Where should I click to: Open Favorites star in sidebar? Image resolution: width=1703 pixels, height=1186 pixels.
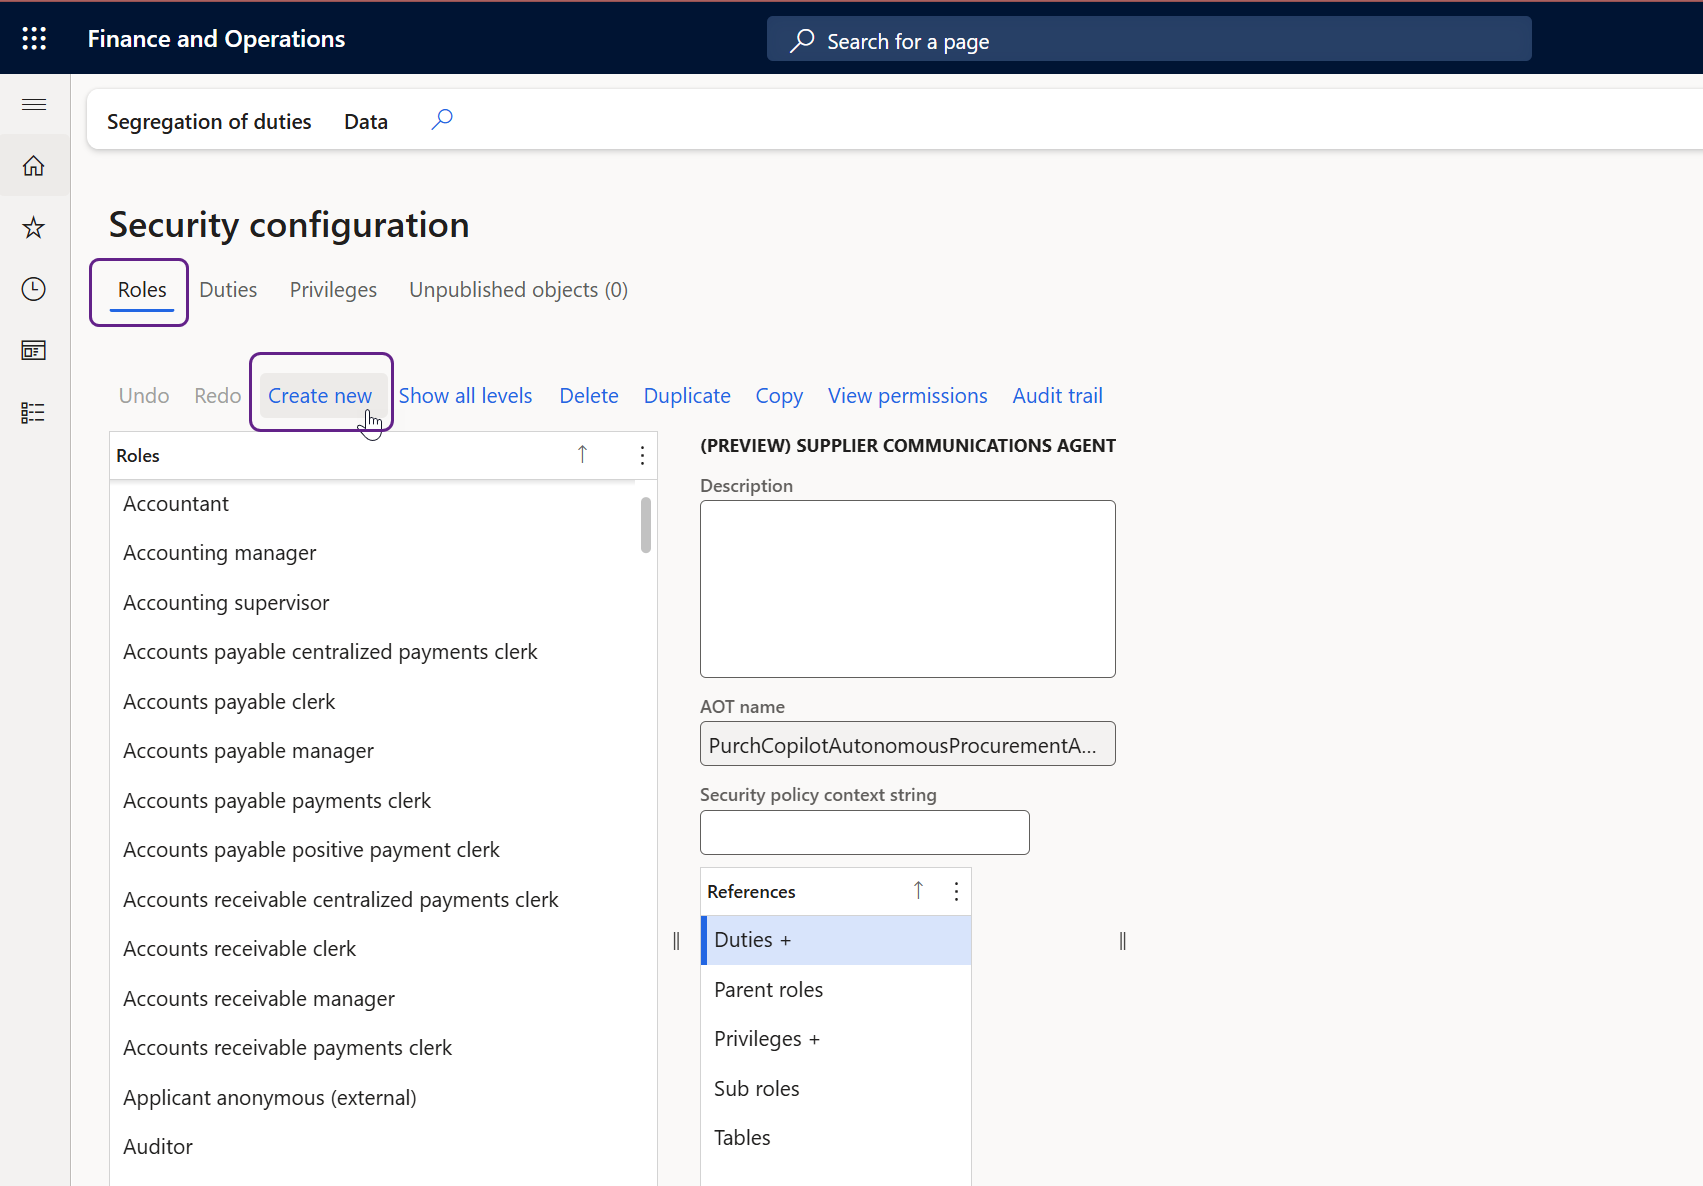(34, 228)
